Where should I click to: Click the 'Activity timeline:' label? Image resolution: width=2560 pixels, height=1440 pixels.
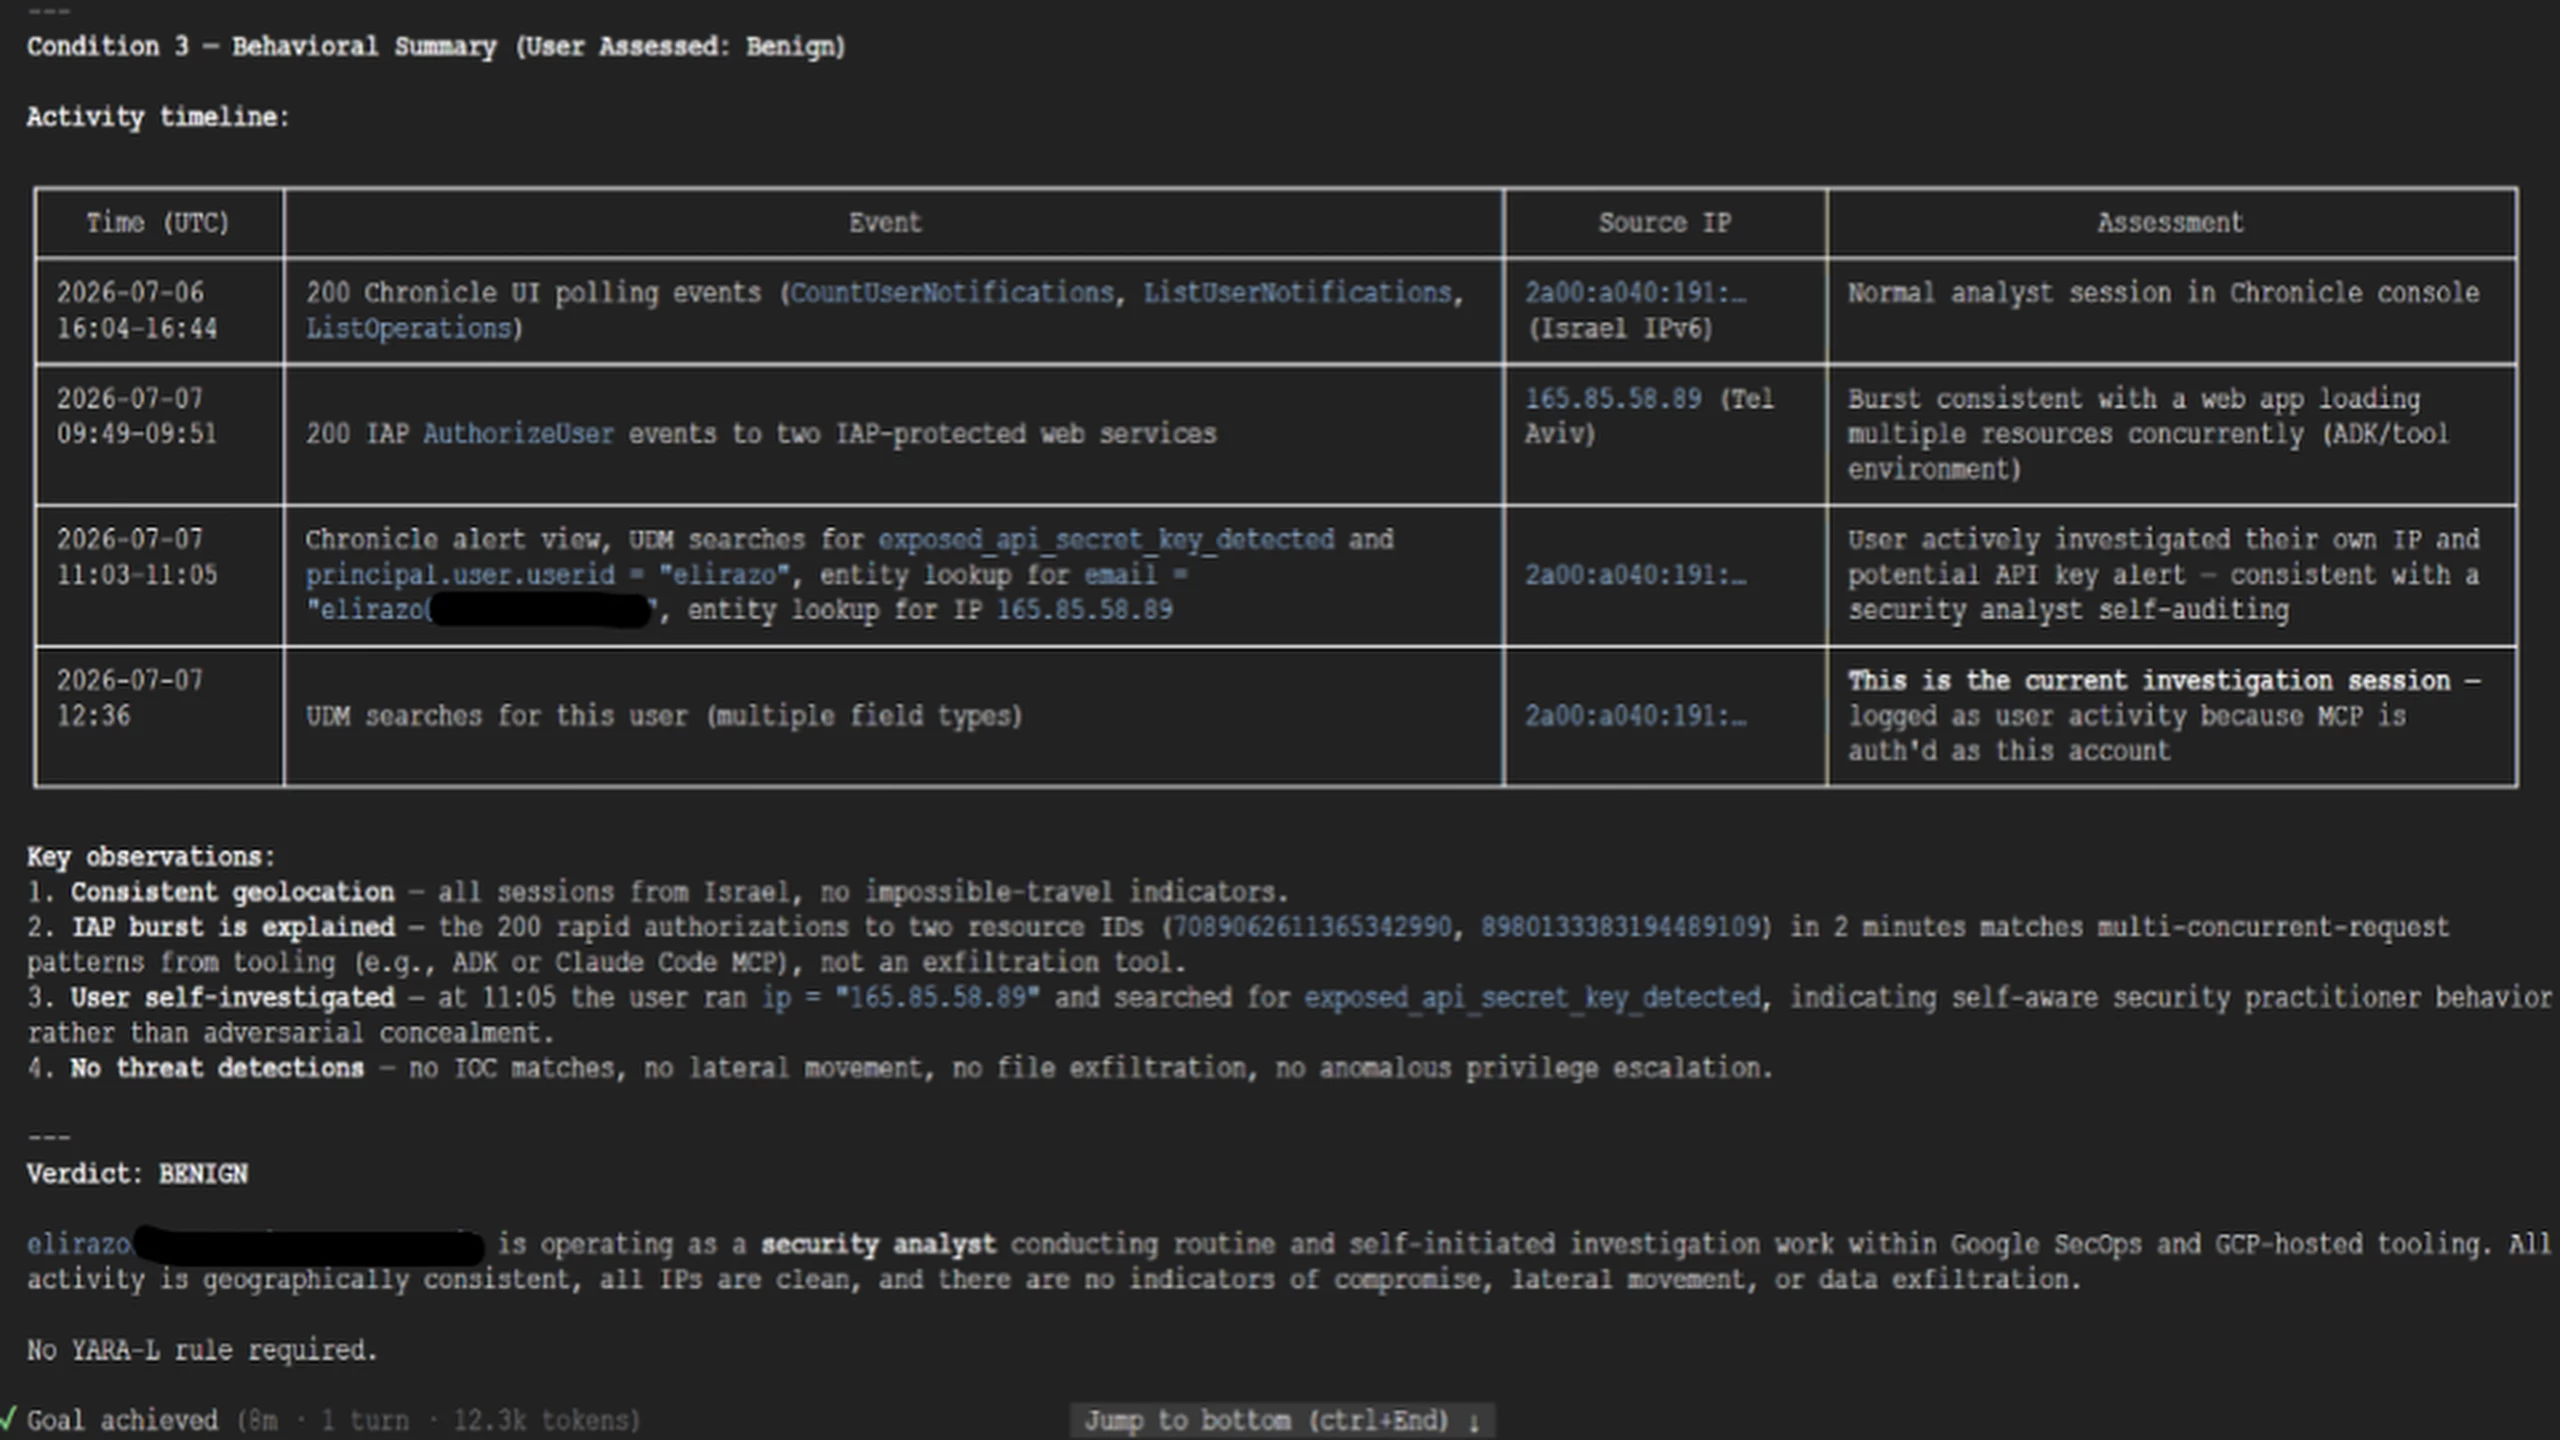point(158,117)
